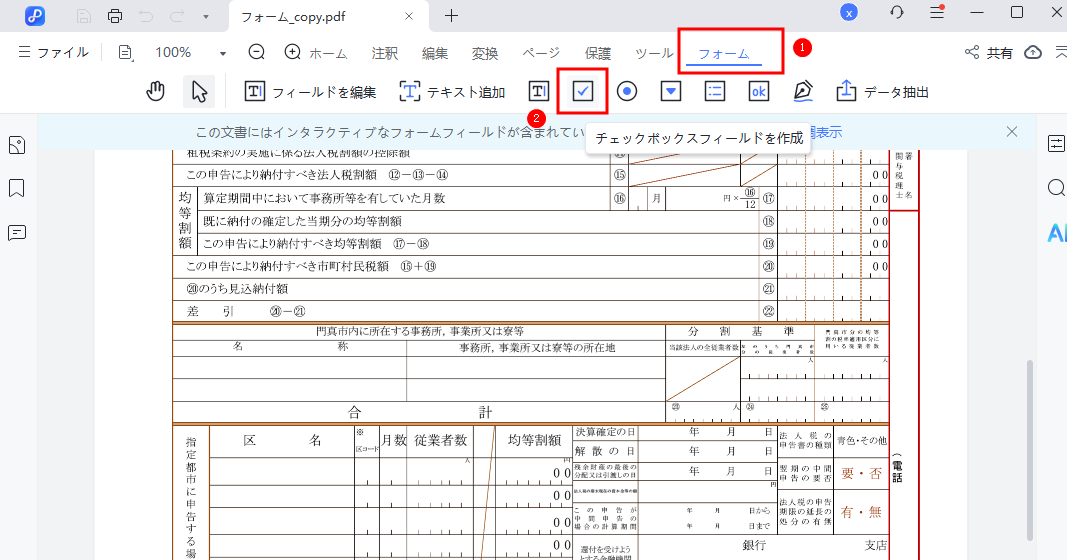Viewport: 1067px width, 560px height.
Task: Open the bookmarks sidebar panel
Action: tap(17, 188)
